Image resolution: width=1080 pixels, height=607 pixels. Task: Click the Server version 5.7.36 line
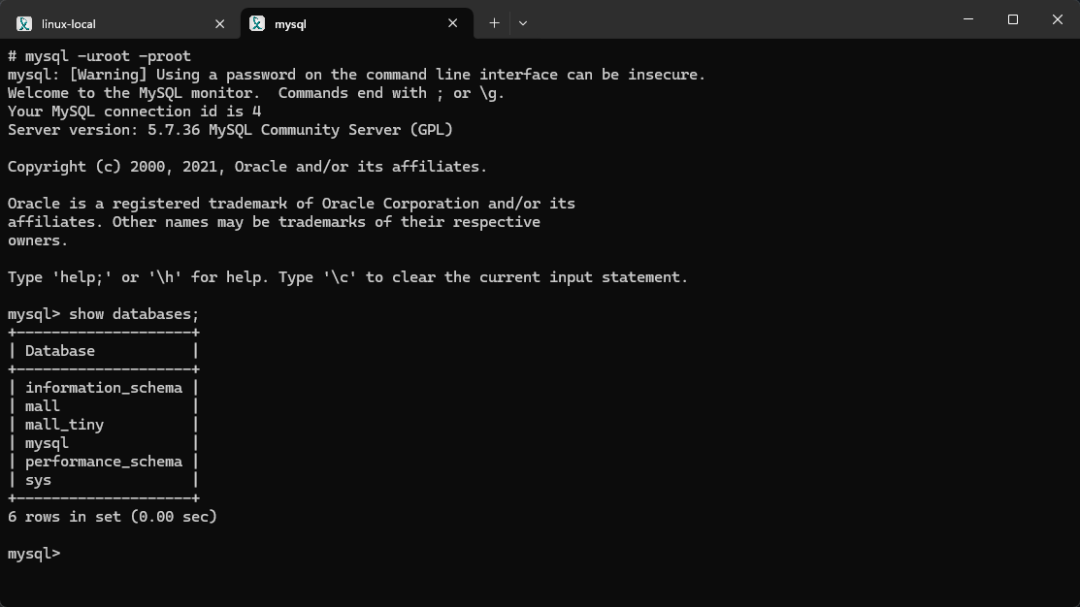click(230, 130)
